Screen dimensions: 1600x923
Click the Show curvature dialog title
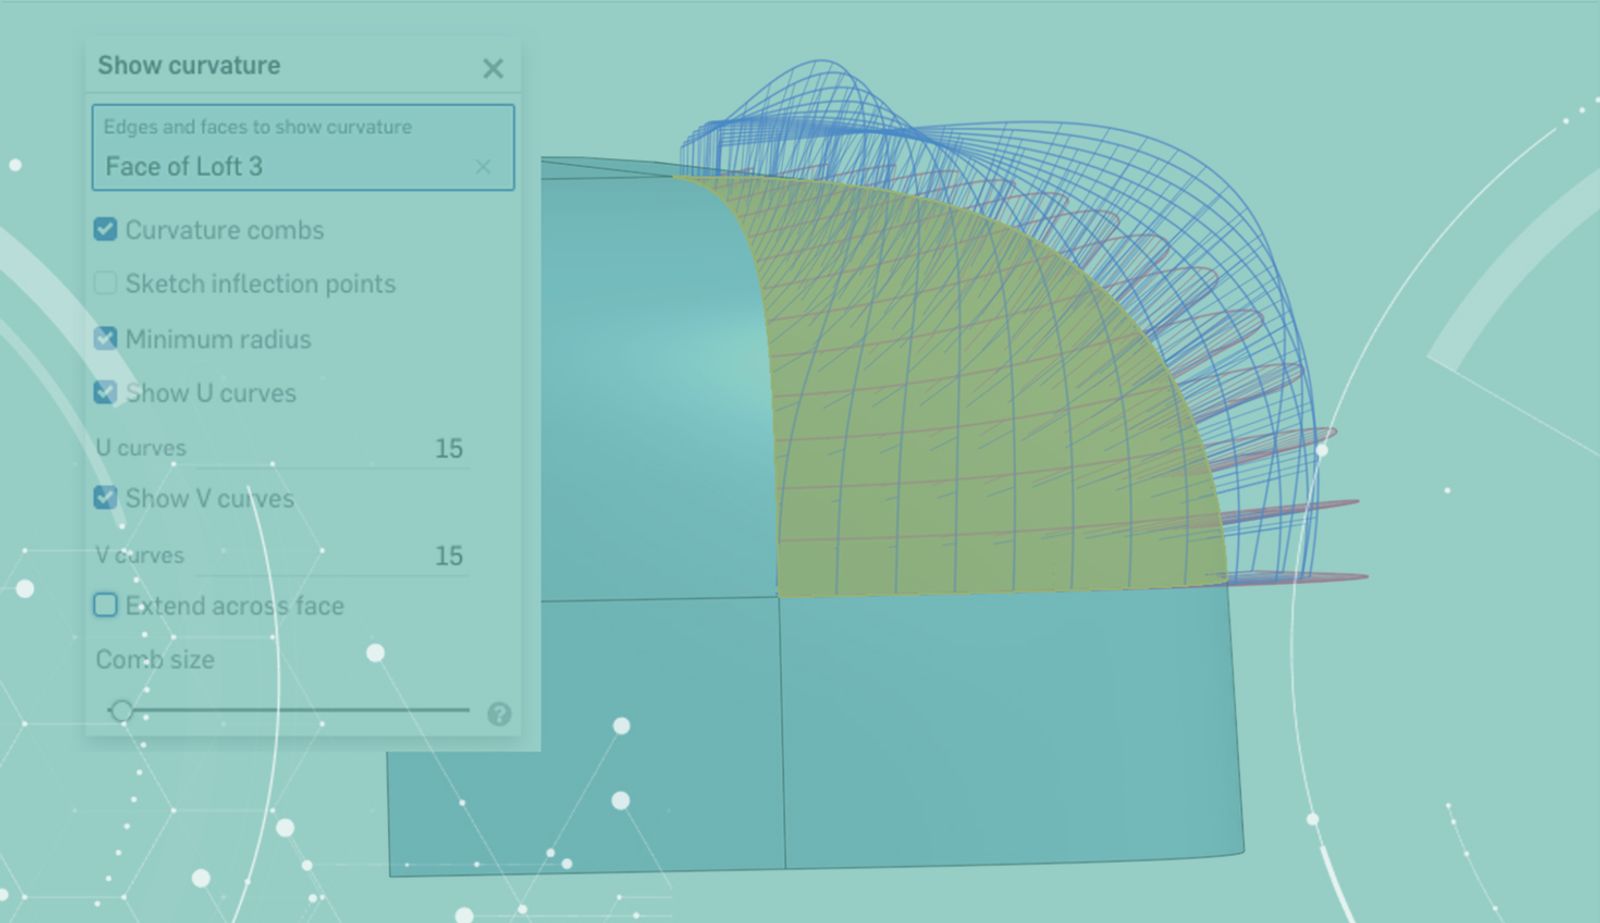click(189, 66)
